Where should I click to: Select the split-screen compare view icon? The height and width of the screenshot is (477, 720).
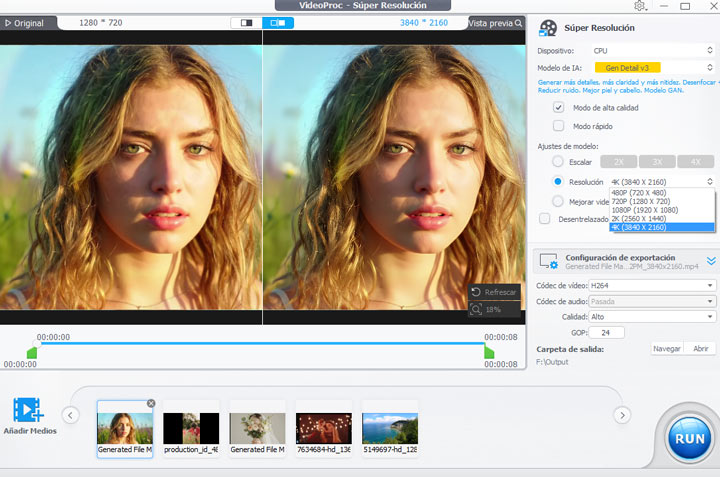click(x=278, y=22)
